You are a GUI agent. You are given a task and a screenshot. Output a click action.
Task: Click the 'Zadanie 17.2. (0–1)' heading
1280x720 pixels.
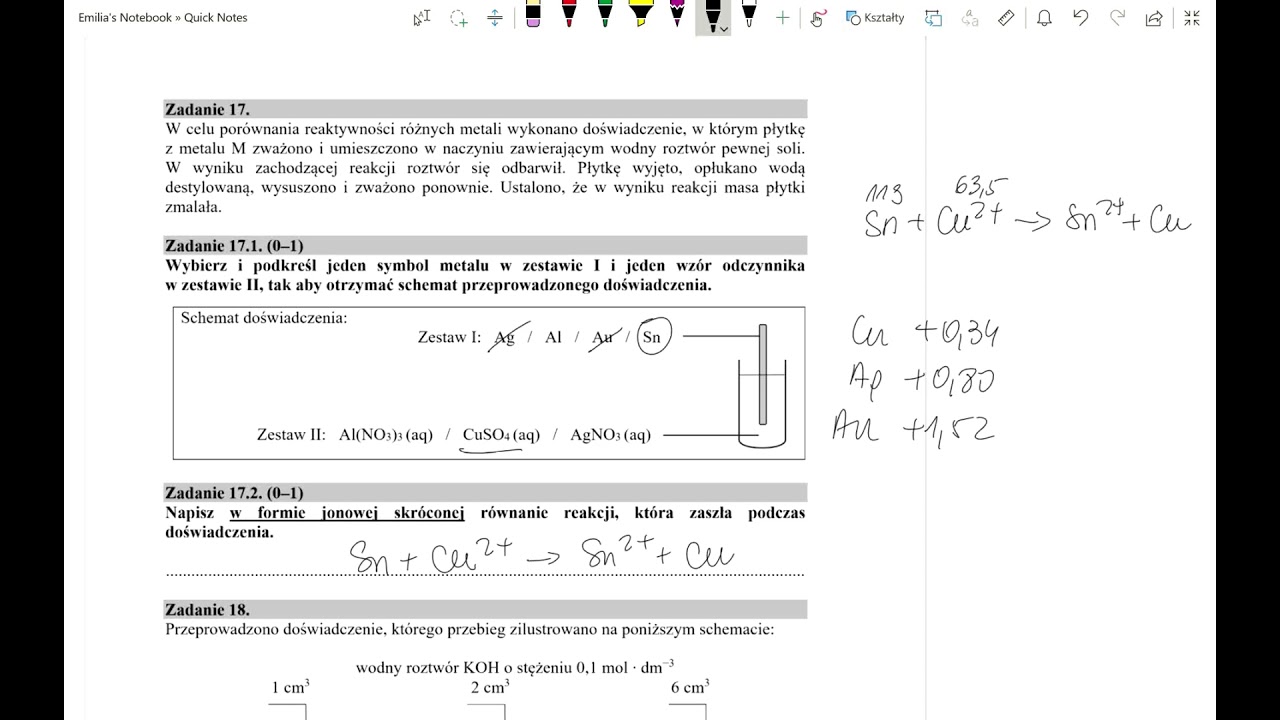234,493
